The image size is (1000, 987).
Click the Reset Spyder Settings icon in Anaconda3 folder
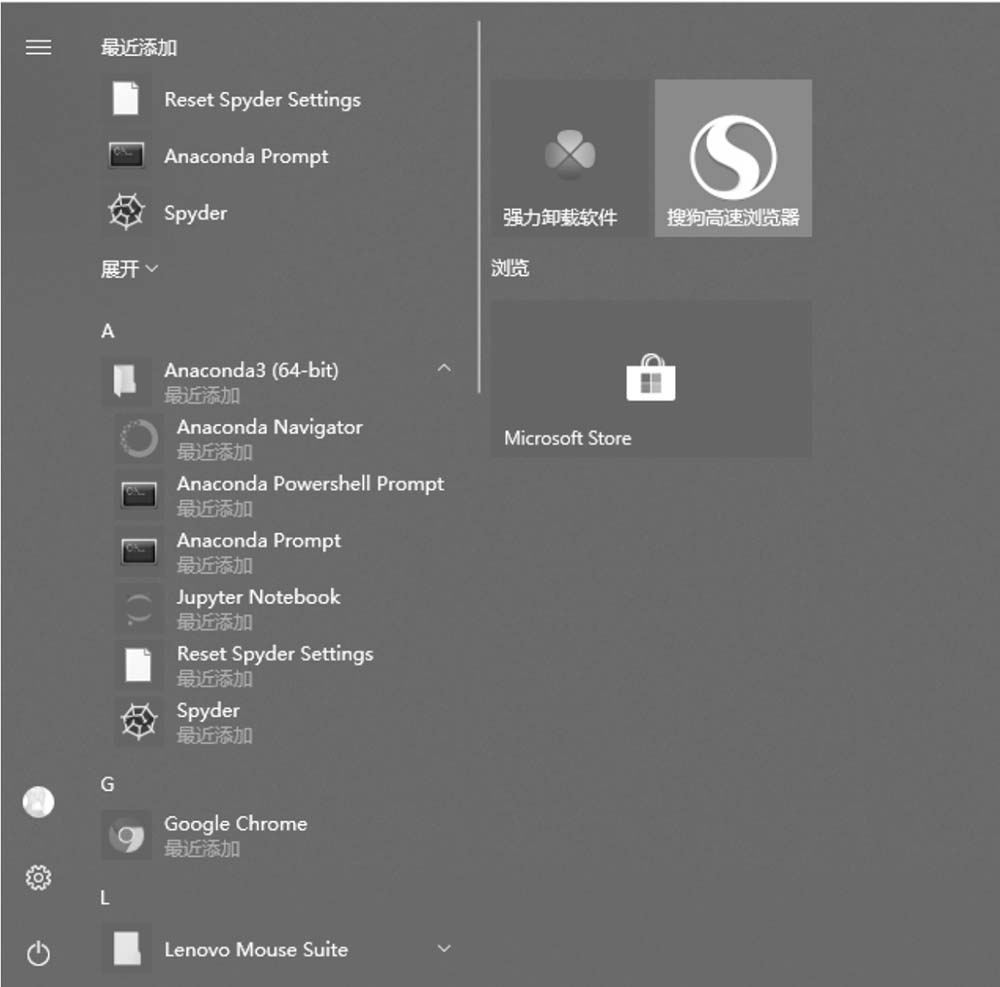click(139, 665)
